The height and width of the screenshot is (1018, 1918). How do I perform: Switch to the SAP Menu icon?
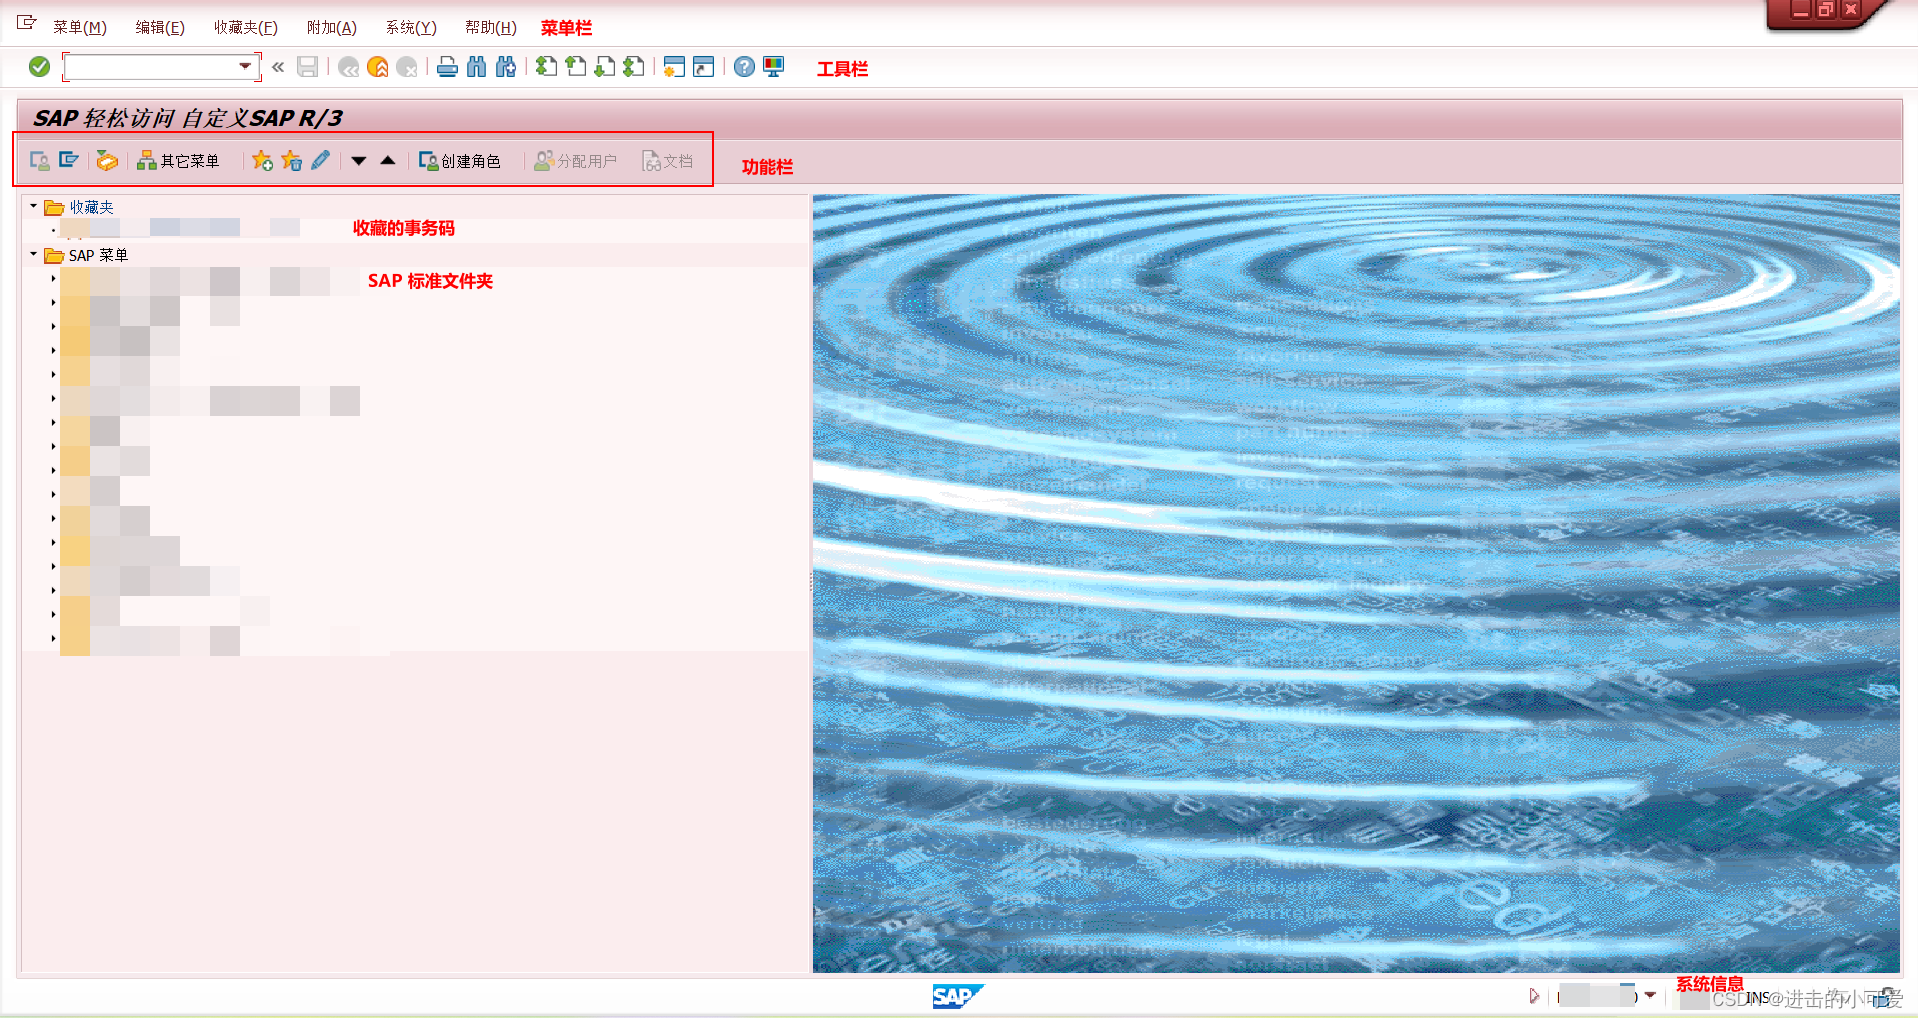pyautogui.click(x=68, y=160)
